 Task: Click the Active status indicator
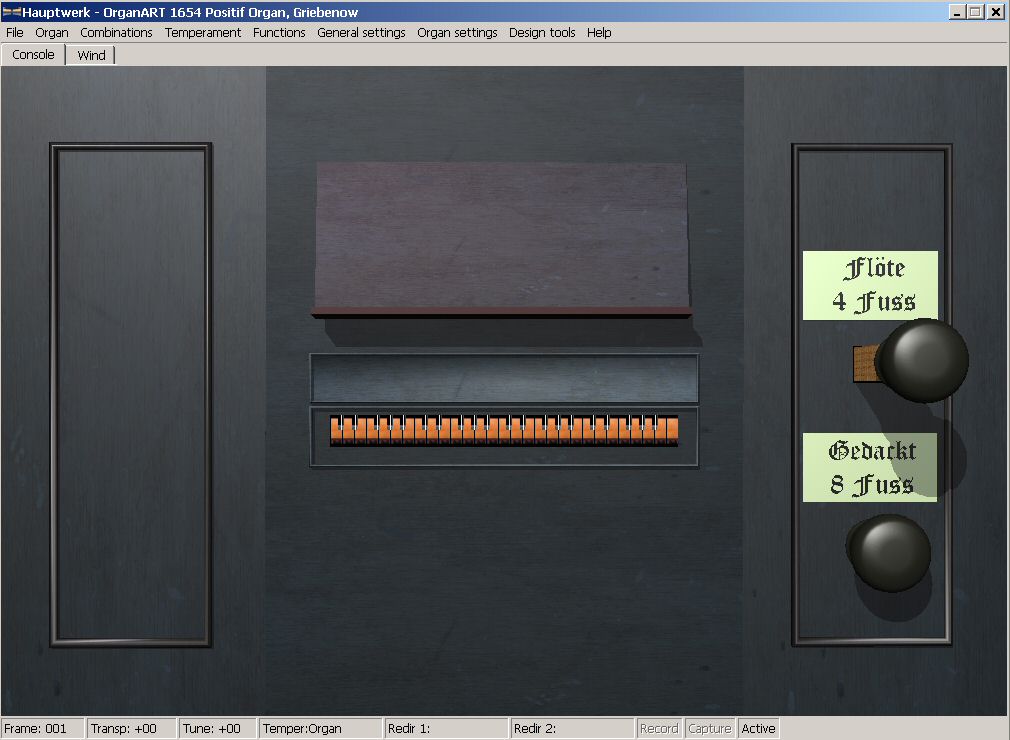(758, 729)
